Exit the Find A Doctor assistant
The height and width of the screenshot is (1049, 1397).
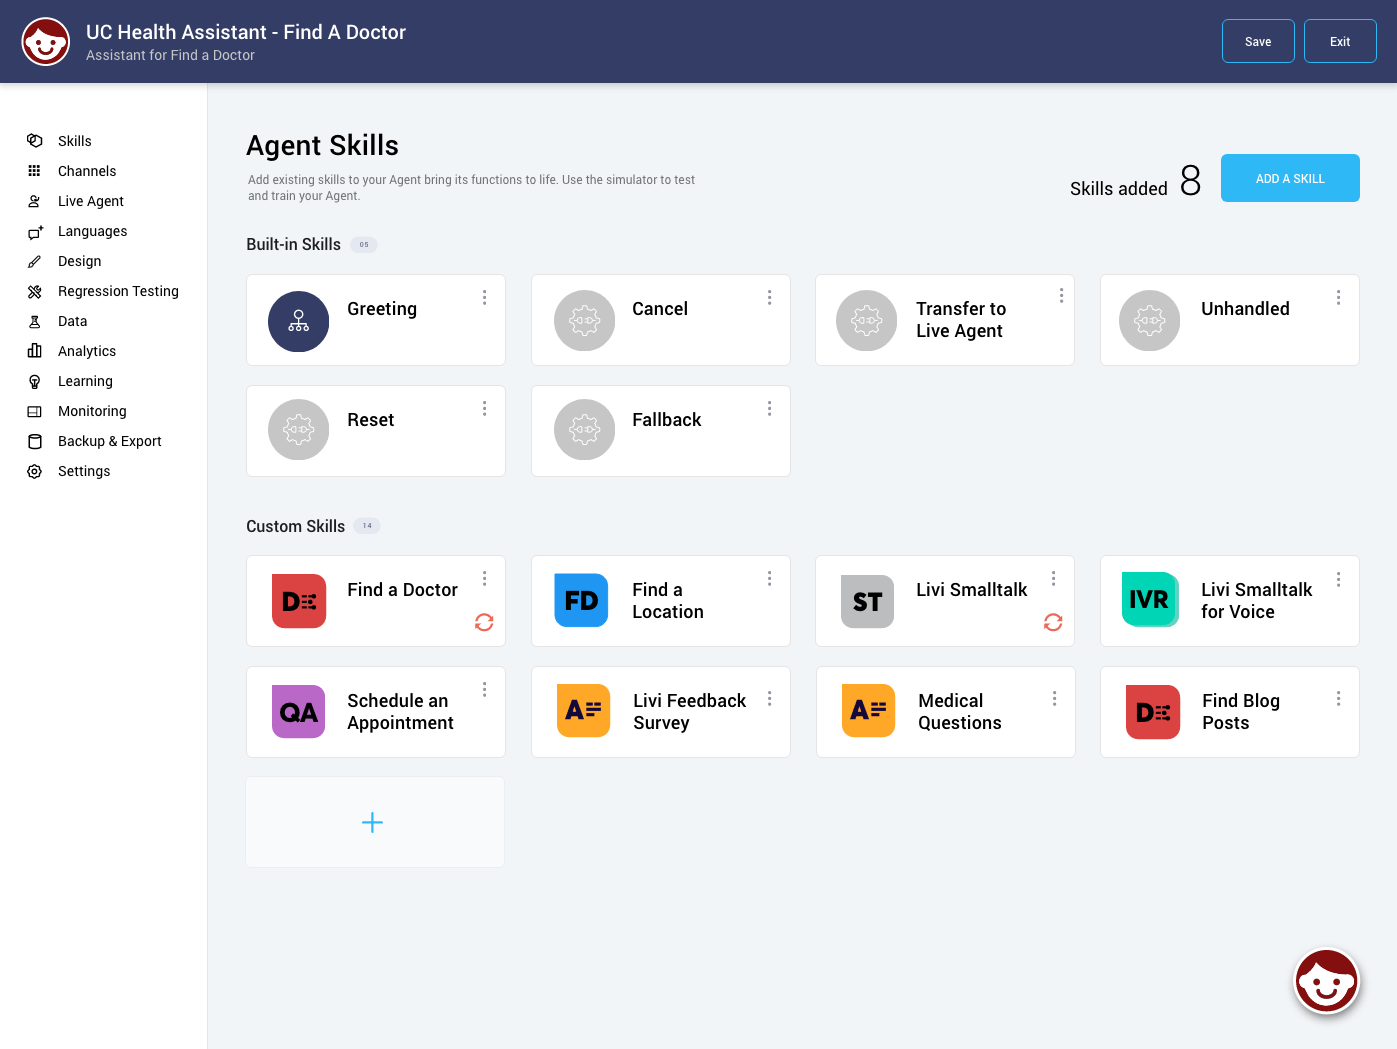(1340, 41)
